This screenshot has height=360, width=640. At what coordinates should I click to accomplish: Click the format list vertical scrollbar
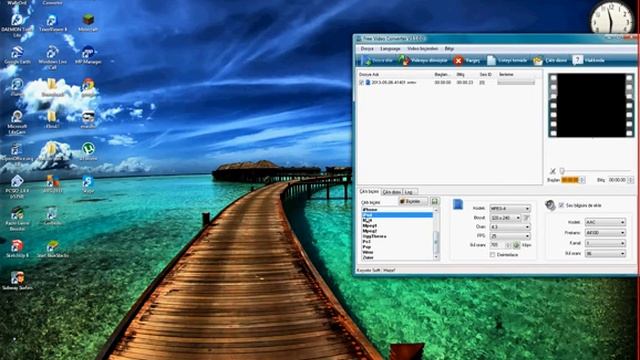(x=436, y=234)
